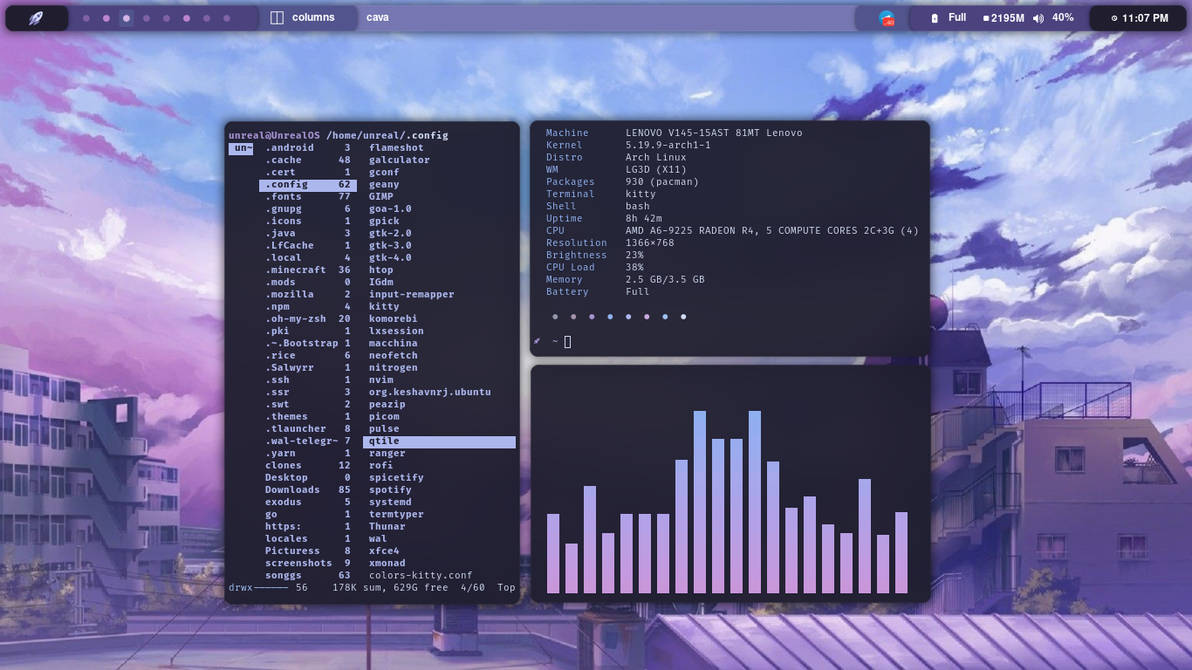Open the GIMP folder in ranger
1192x670 pixels.
click(x=381, y=196)
